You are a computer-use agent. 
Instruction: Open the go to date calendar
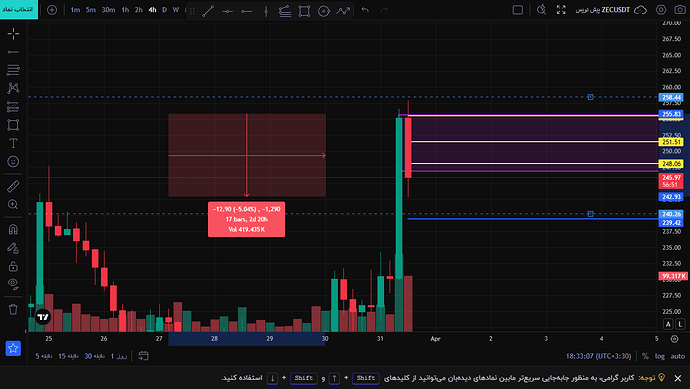point(143,356)
